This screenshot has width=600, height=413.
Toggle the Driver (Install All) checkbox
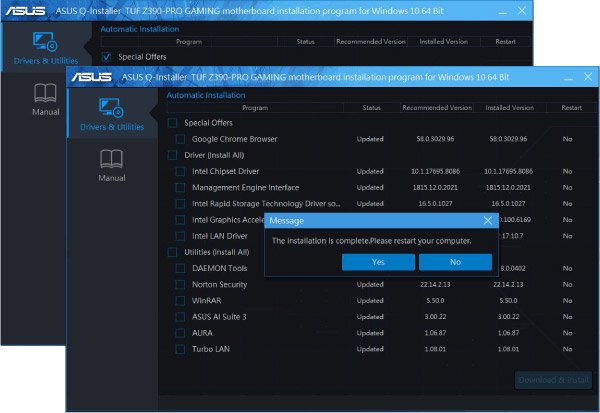coord(173,155)
